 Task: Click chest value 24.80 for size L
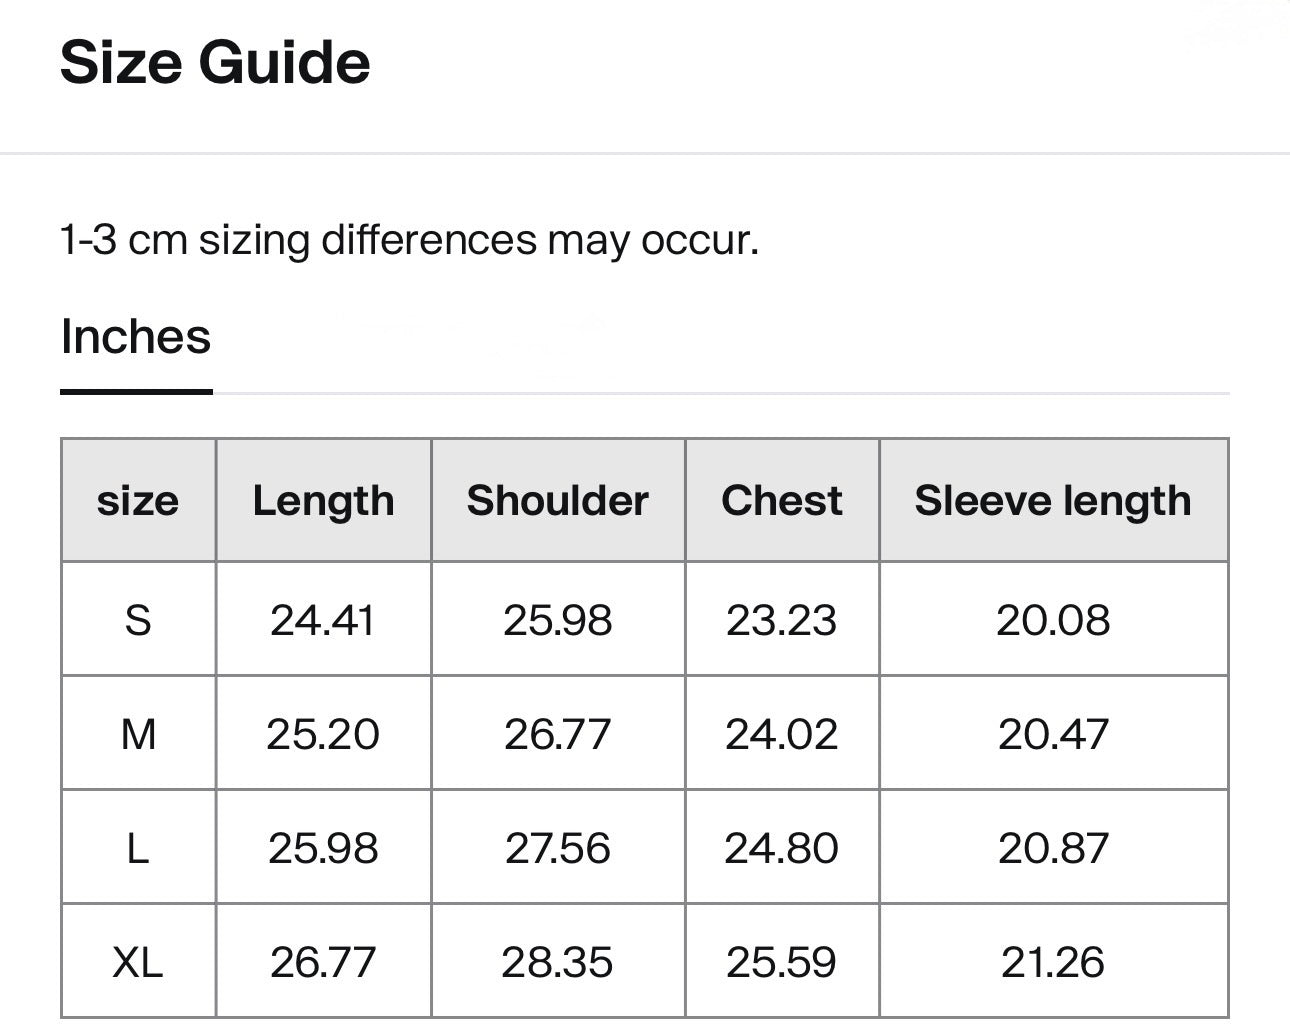[781, 848]
